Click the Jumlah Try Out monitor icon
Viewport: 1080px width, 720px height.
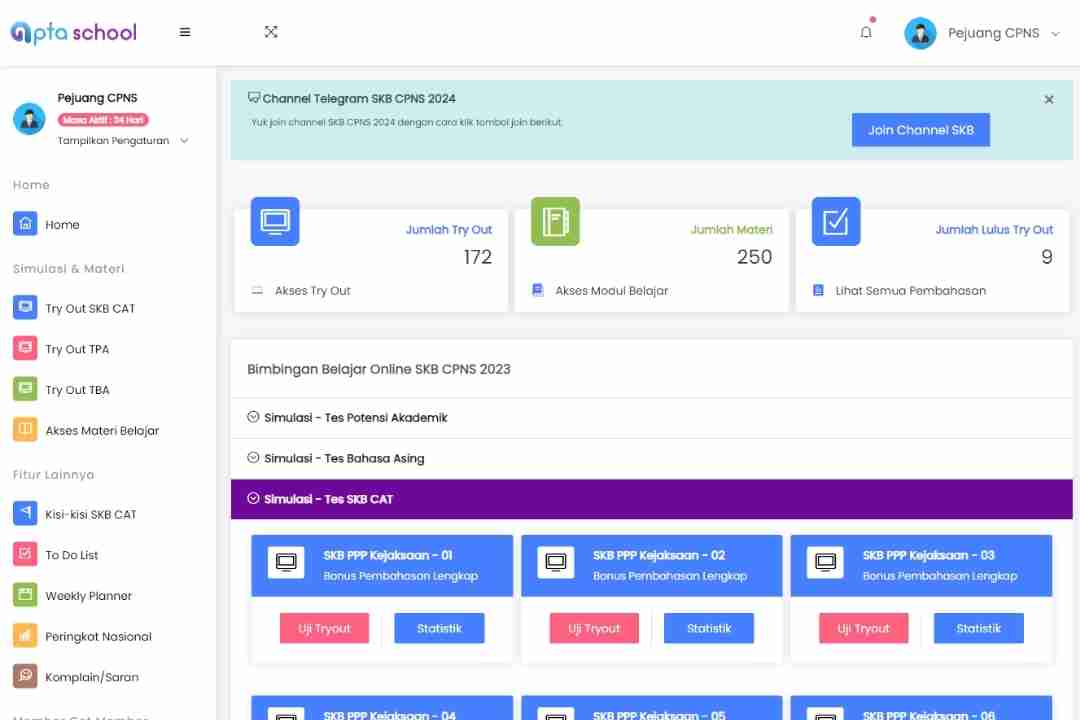(x=275, y=222)
